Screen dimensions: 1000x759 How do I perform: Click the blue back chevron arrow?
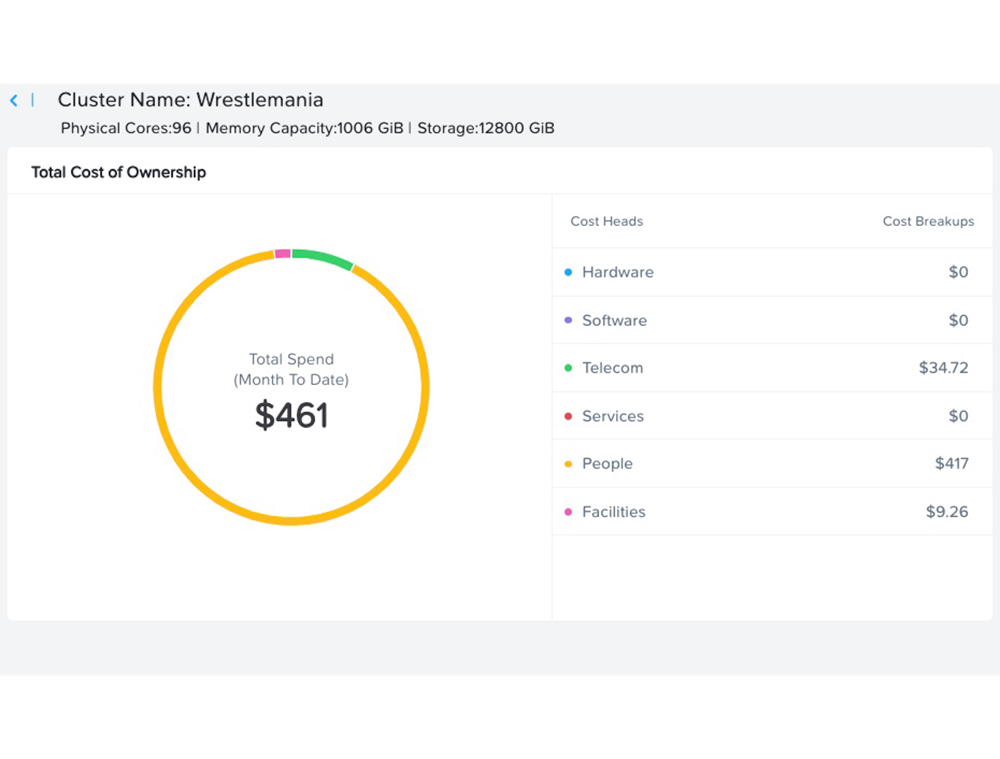coord(14,100)
